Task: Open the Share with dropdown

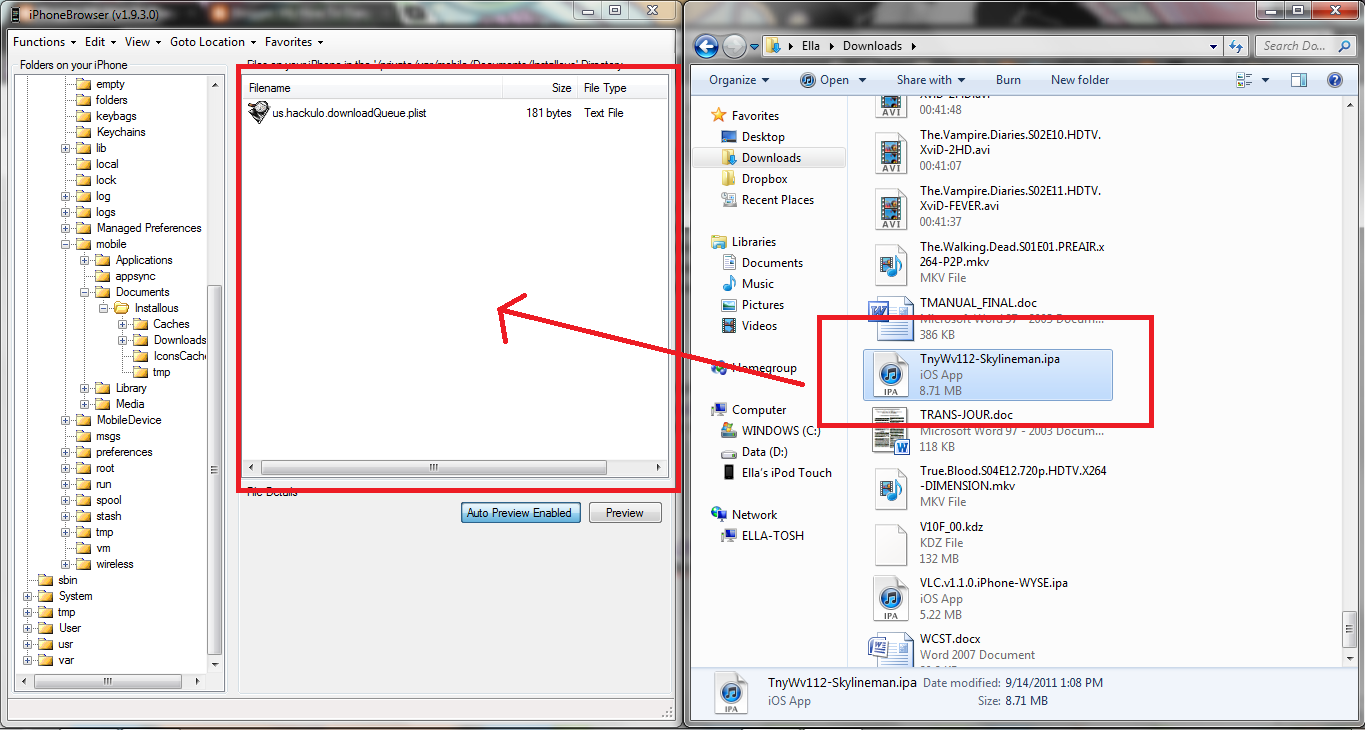Action: [931, 80]
